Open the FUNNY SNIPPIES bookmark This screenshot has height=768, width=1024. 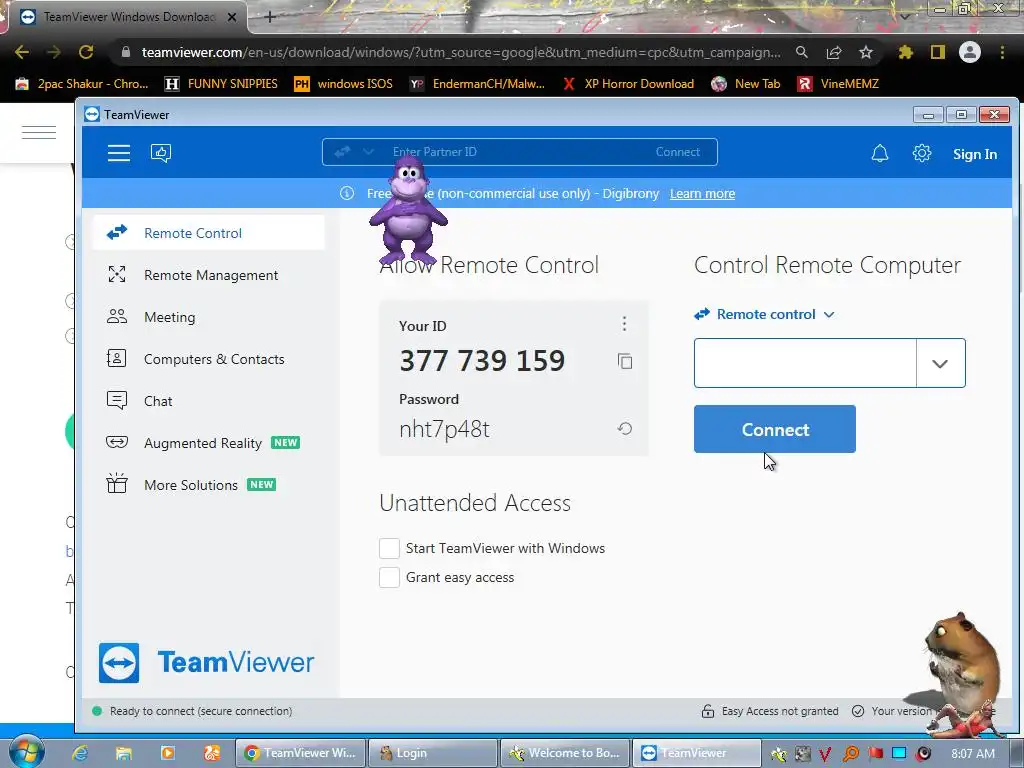coord(221,84)
